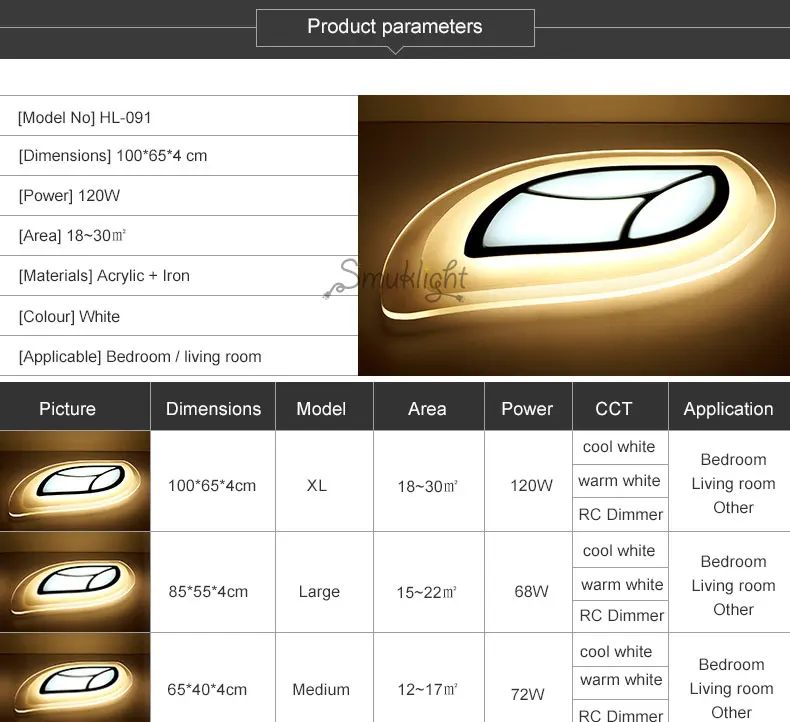The width and height of the screenshot is (790, 722).
Task: Select cool white in the XL row
Action: coord(619,447)
